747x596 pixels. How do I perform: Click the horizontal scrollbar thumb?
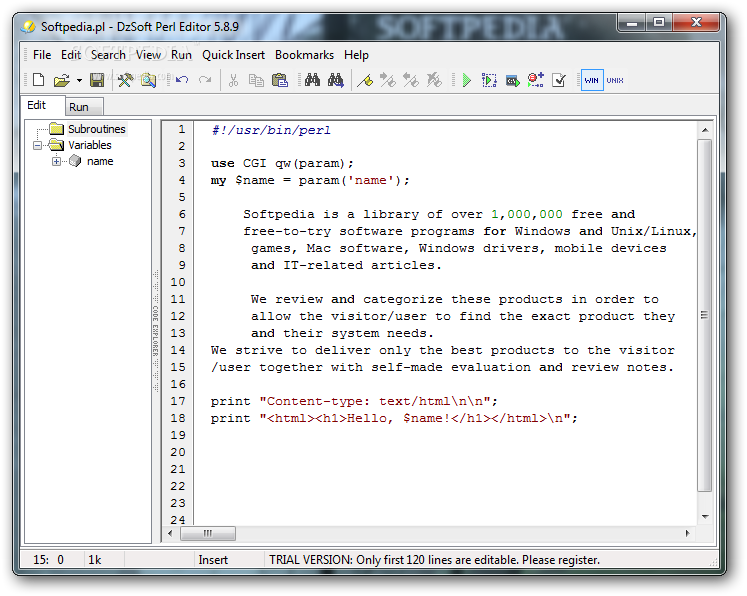pyautogui.click(x=208, y=534)
